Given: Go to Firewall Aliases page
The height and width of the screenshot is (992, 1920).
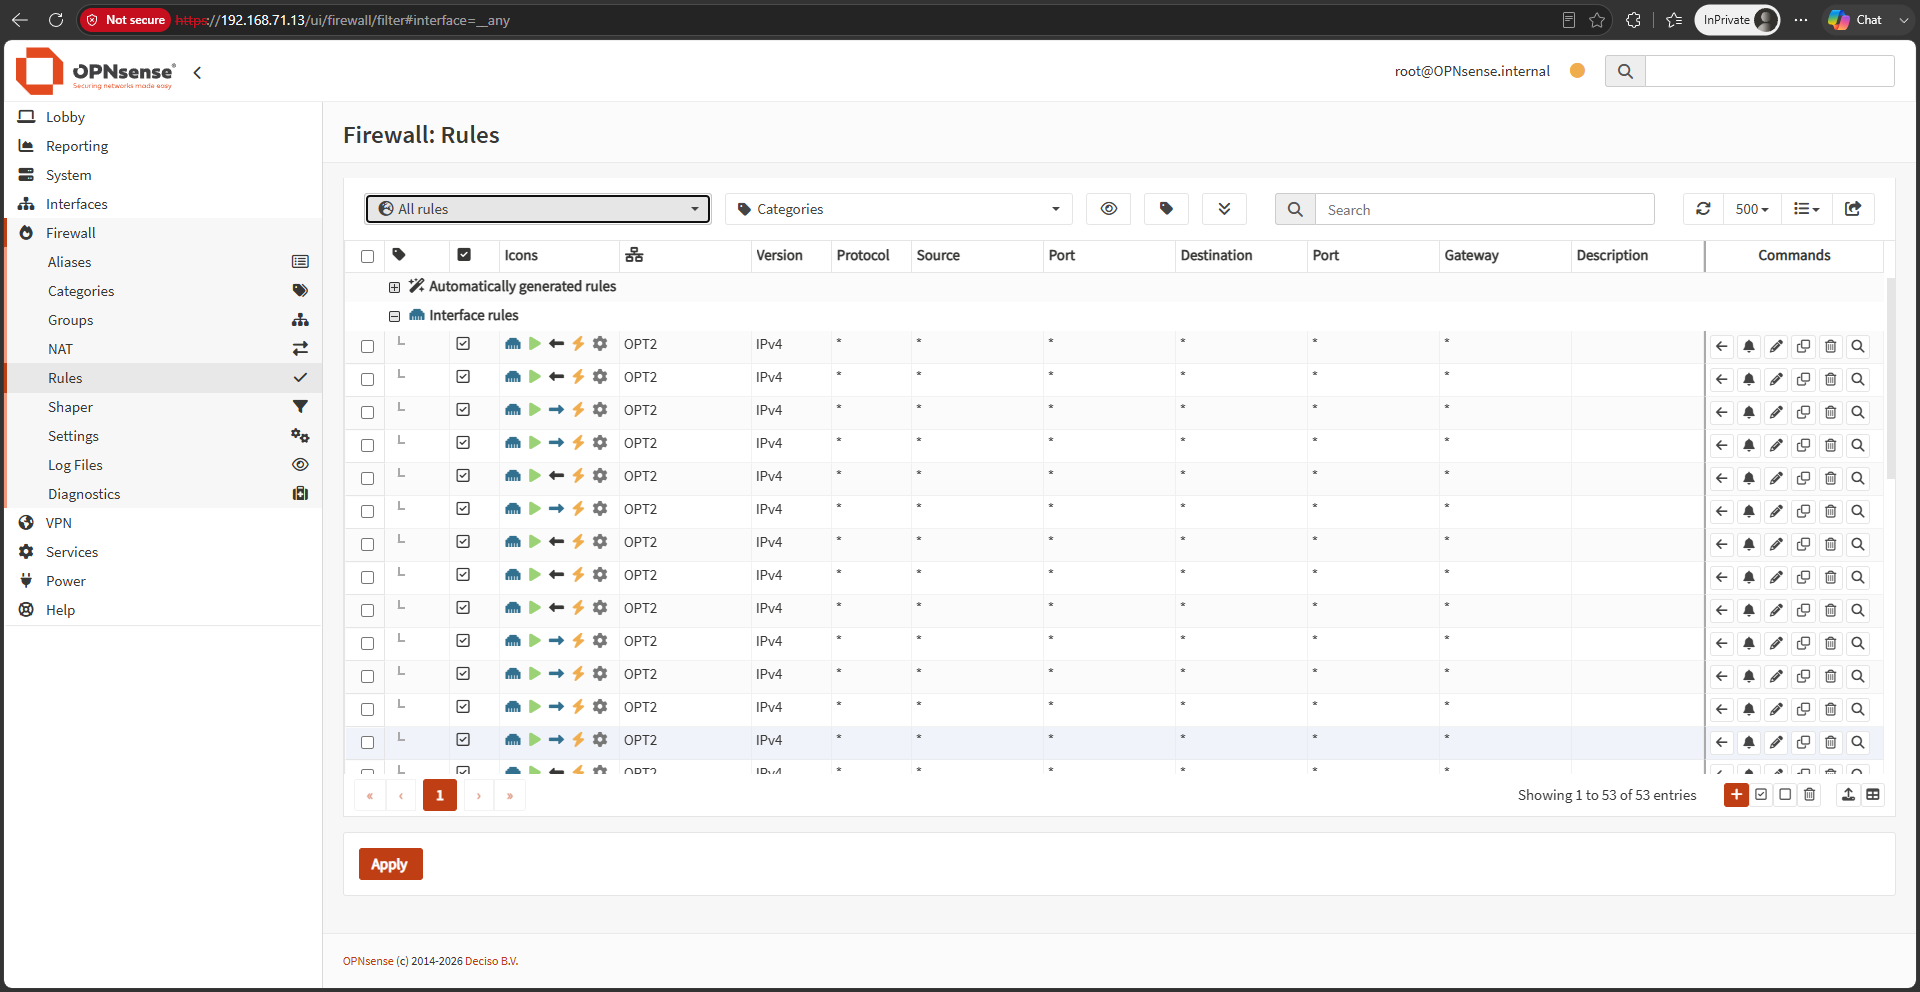Looking at the screenshot, I should click(69, 262).
